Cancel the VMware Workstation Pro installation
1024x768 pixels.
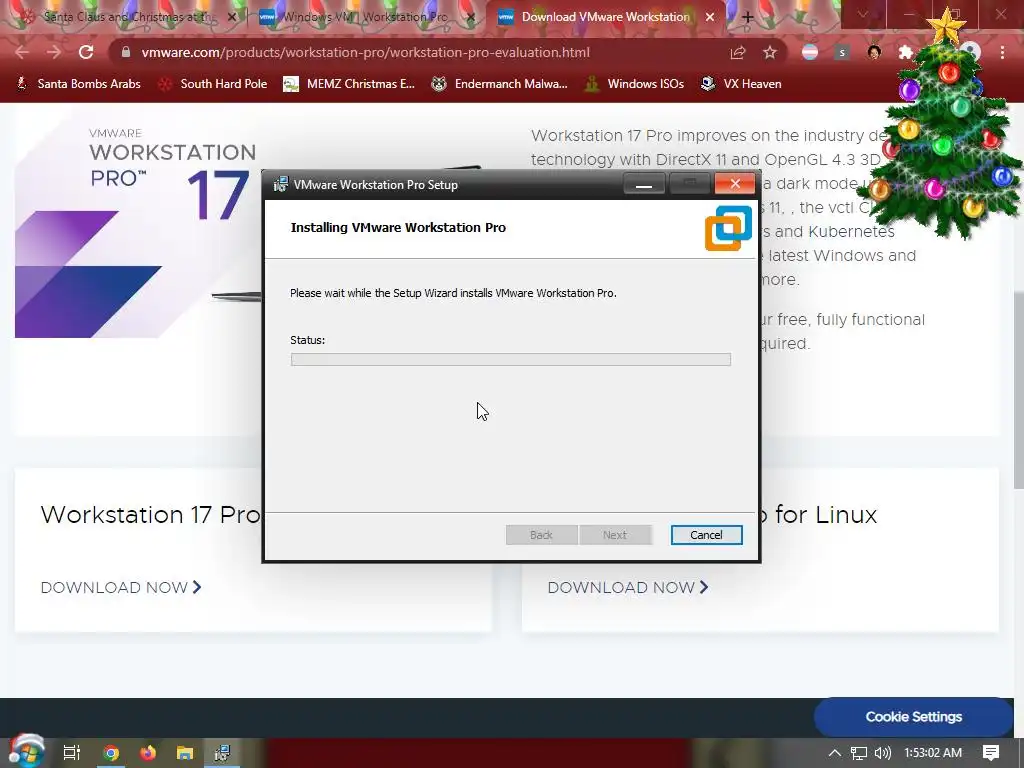point(706,535)
